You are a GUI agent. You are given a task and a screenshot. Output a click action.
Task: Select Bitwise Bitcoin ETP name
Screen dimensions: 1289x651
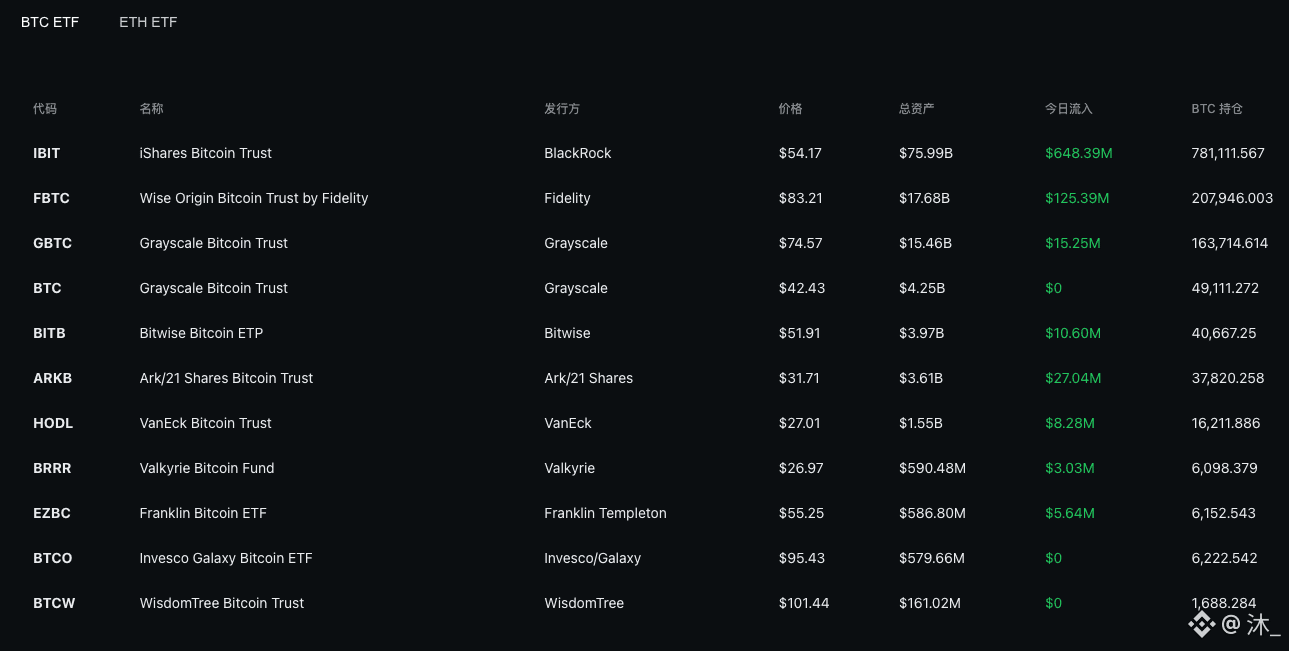[201, 333]
